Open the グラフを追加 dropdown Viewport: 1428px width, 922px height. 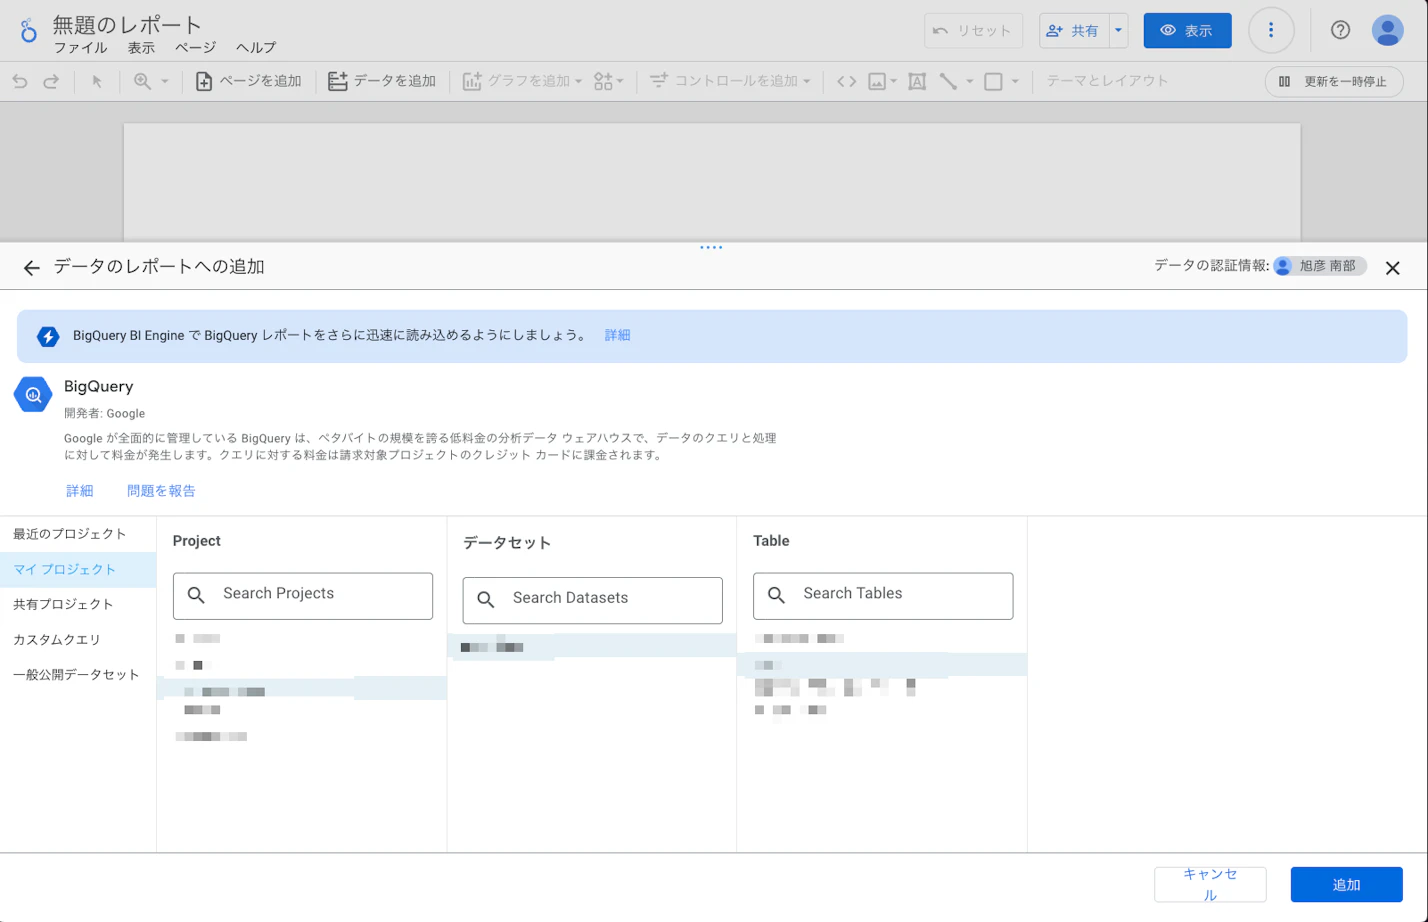pyautogui.click(x=522, y=82)
